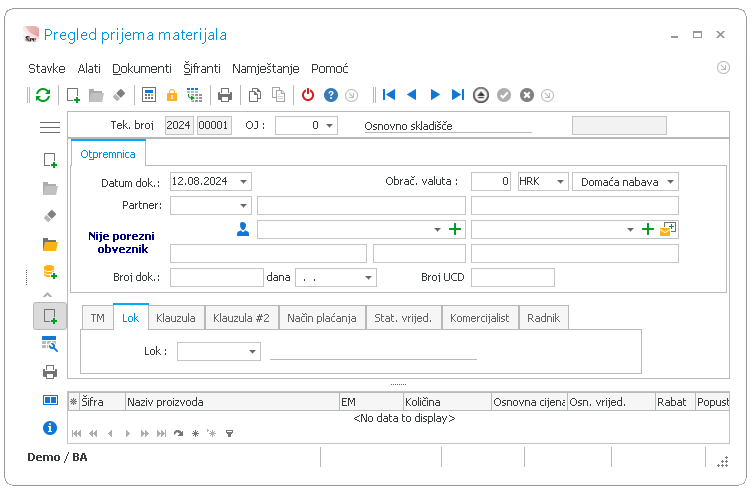The image size is (753, 494).
Task: Open the Datum dok. date picker dropdown
Action: (243, 182)
